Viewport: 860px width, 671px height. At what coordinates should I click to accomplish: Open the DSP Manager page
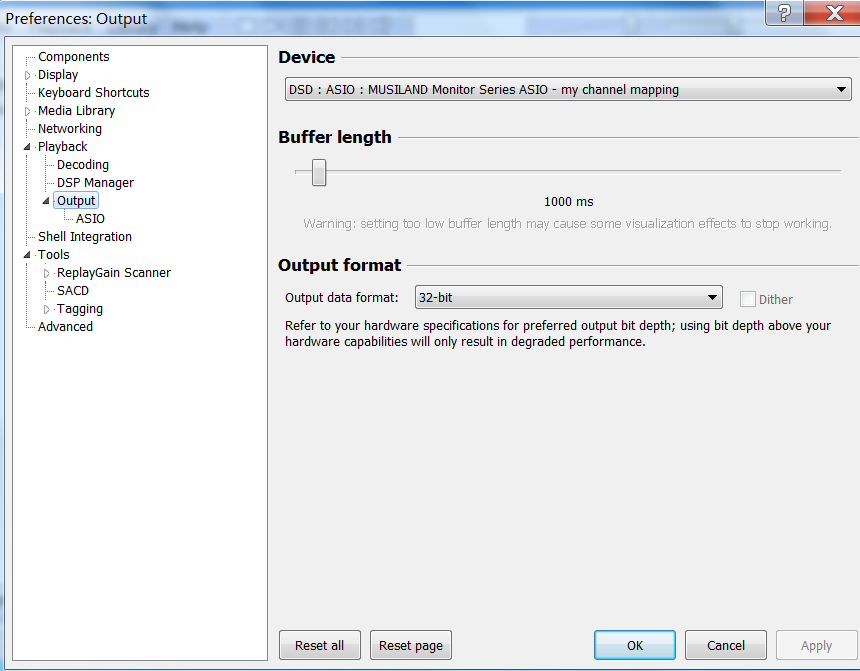[95, 183]
